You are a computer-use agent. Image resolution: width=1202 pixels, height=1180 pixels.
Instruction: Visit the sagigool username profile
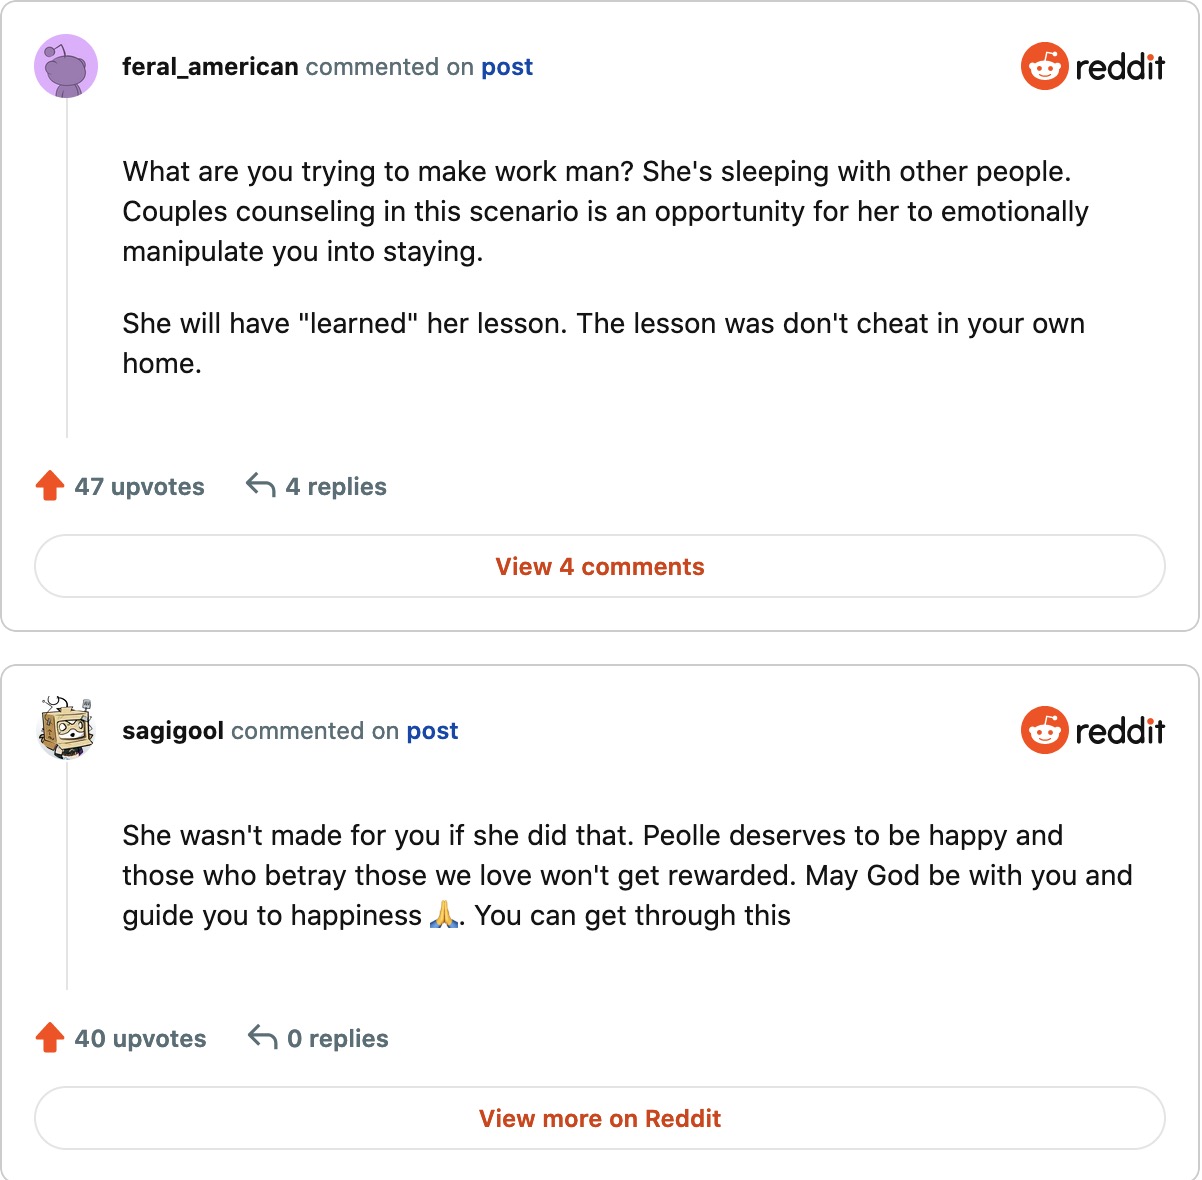[173, 731]
